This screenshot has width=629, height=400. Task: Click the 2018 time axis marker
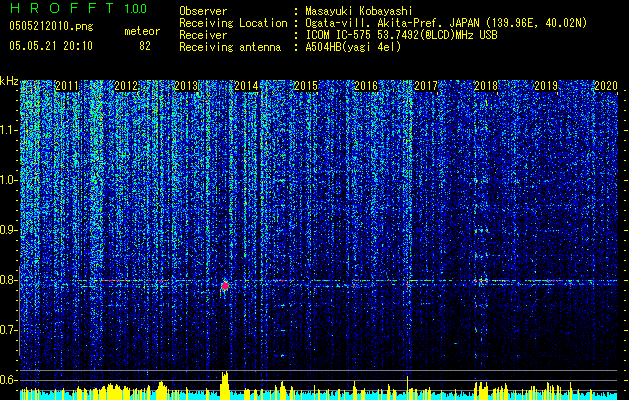coord(486,86)
